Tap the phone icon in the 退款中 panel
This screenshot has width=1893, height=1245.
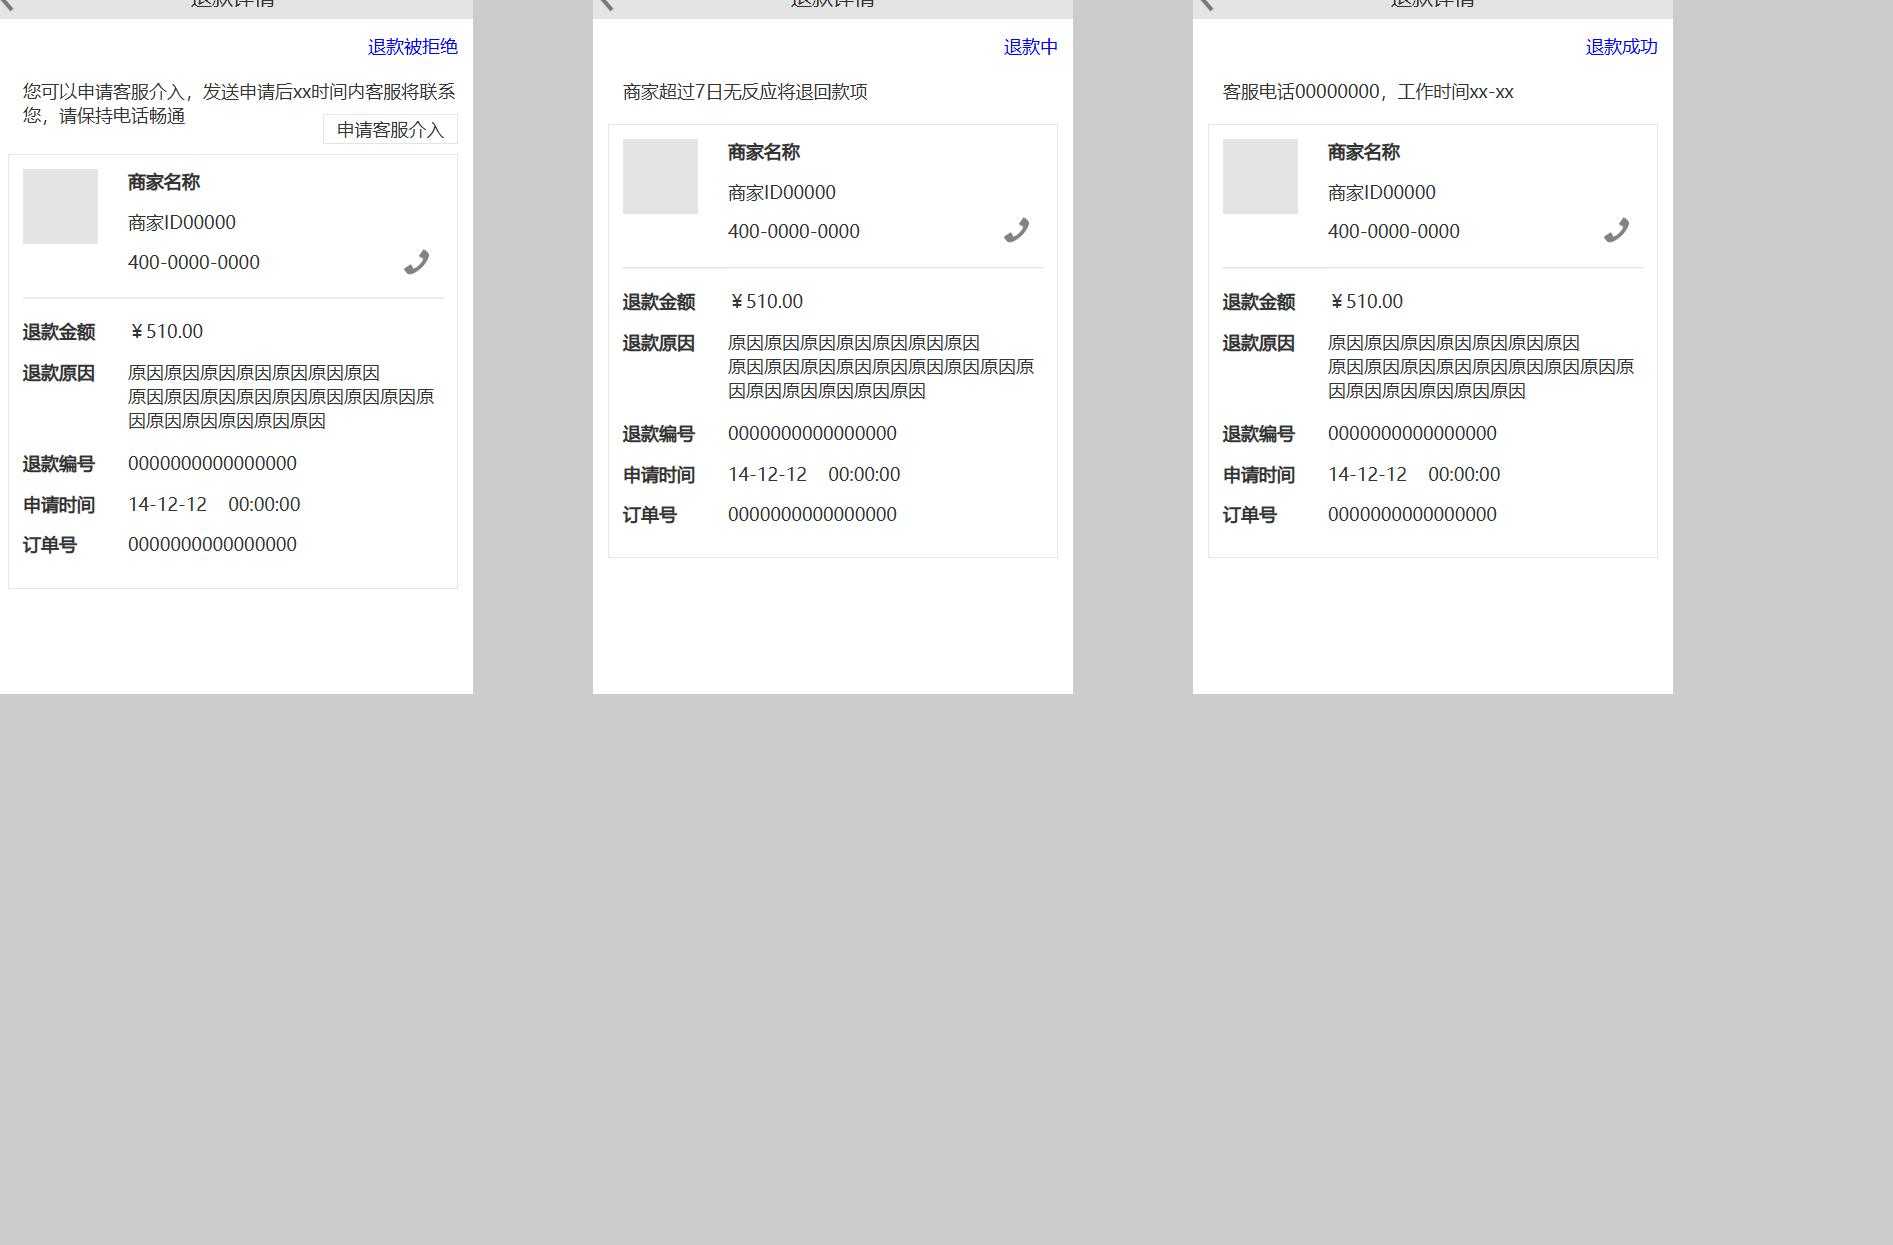pyautogui.click(x=1016, y=231)
